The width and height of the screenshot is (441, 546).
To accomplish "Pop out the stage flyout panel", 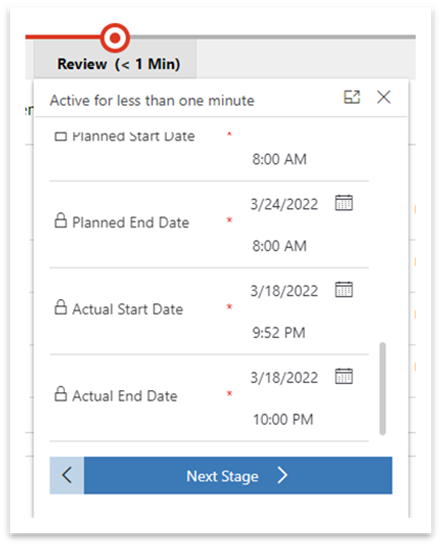I will 351,97.
